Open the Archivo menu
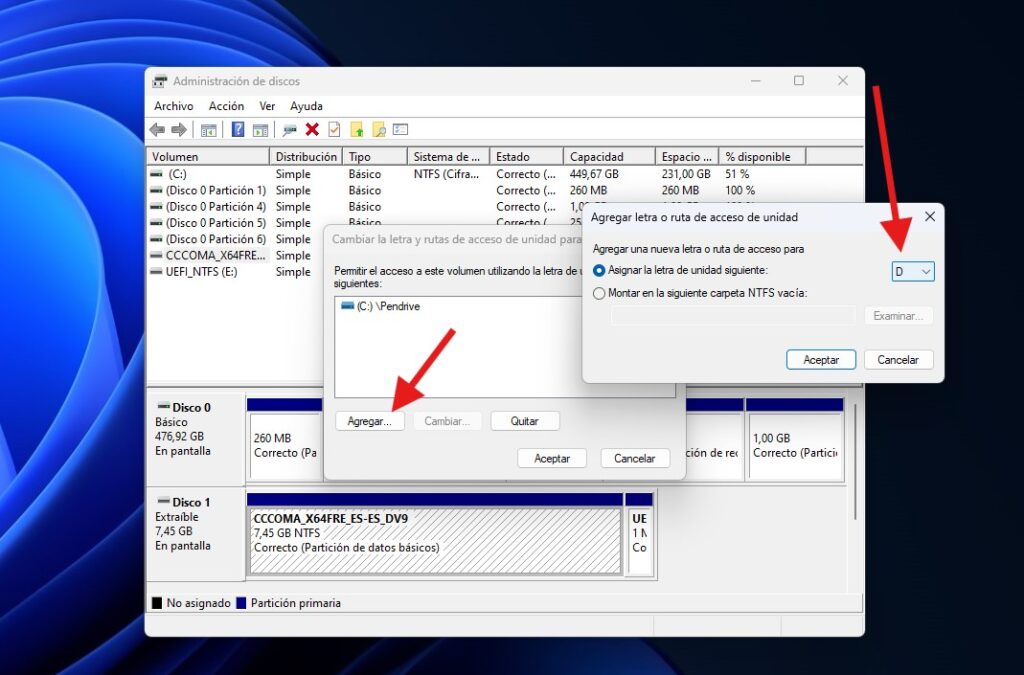Screen dimensions: 1024x675 [x=174, y=106]
